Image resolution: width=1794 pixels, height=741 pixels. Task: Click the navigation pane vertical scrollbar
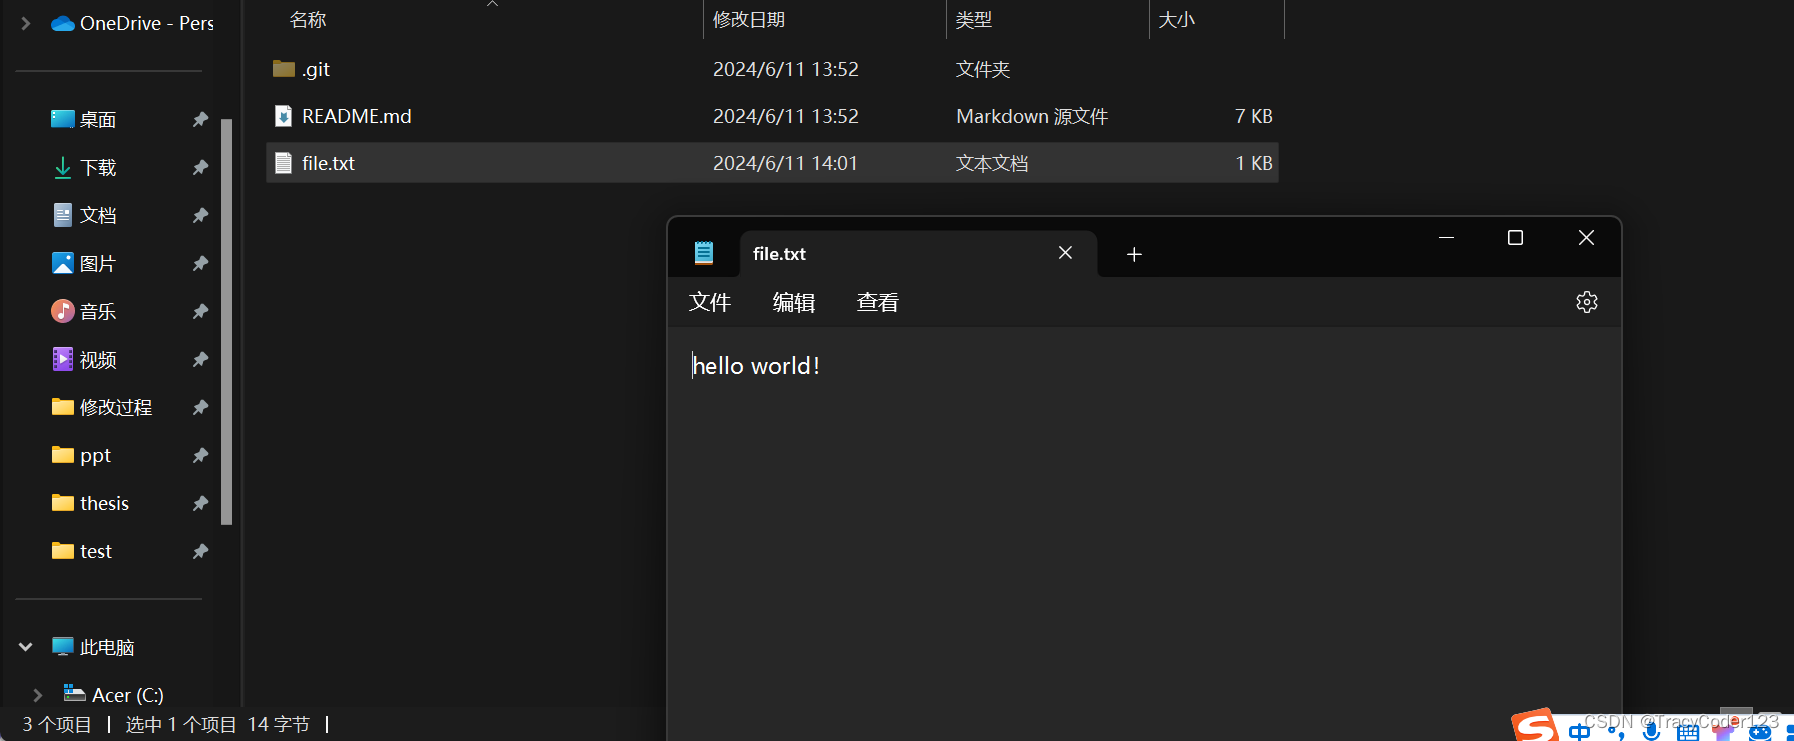pos(226,321)
